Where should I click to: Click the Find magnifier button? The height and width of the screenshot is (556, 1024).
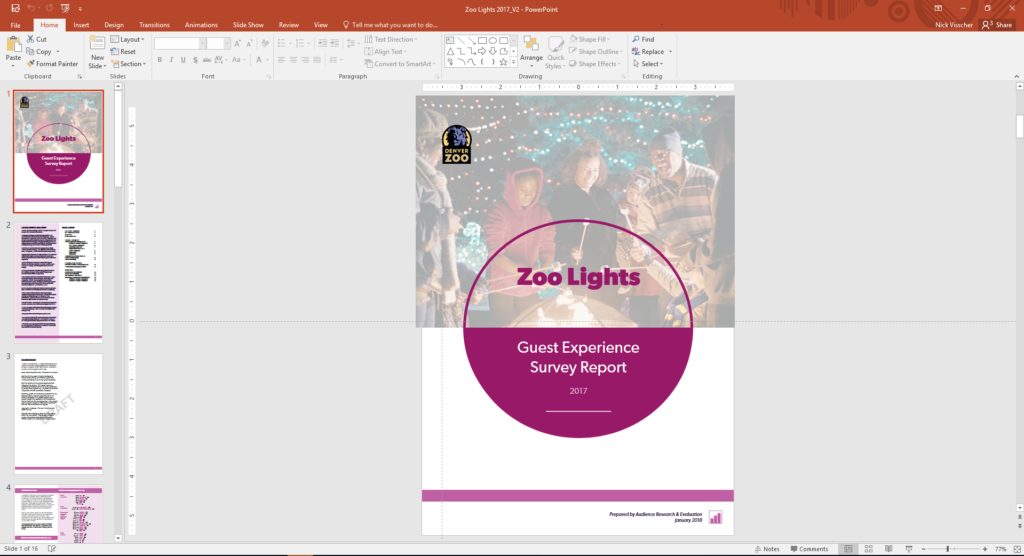point(643,39)
